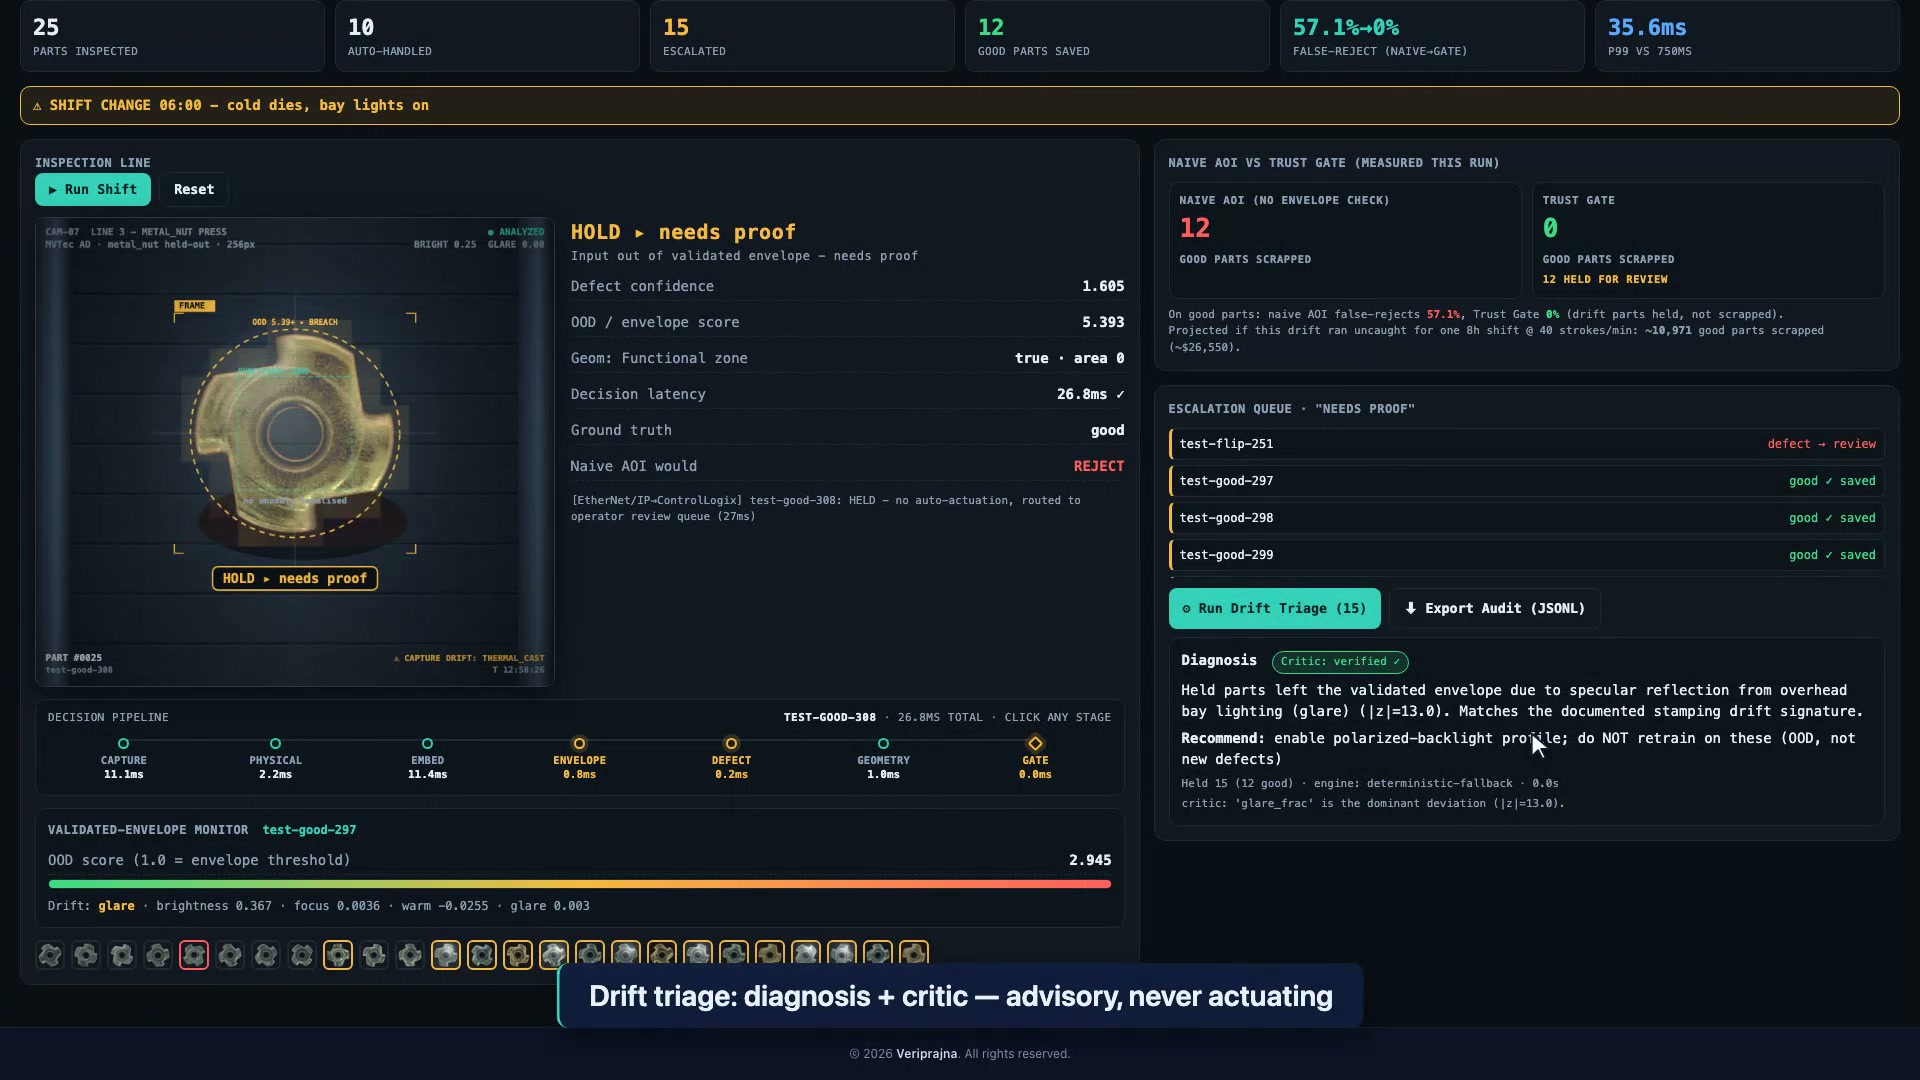Click the OOD score gradient bar
Screen dimensions: 1920x1080
pyautogui.click(x=580, y=884)
